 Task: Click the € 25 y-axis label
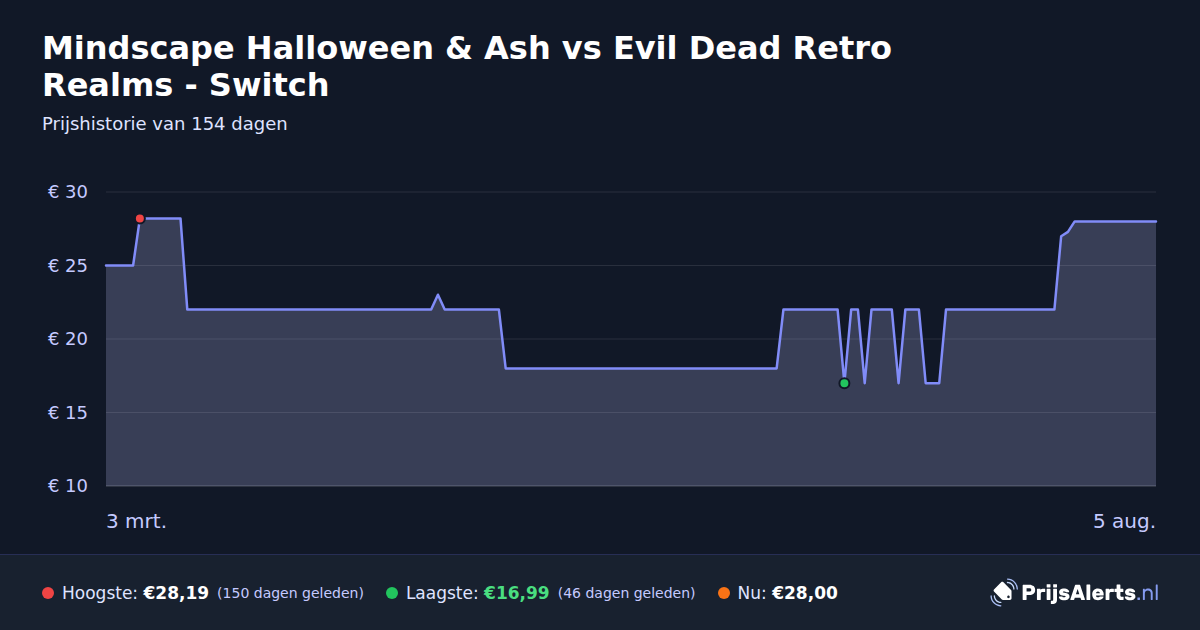click(x=68, y=266)
